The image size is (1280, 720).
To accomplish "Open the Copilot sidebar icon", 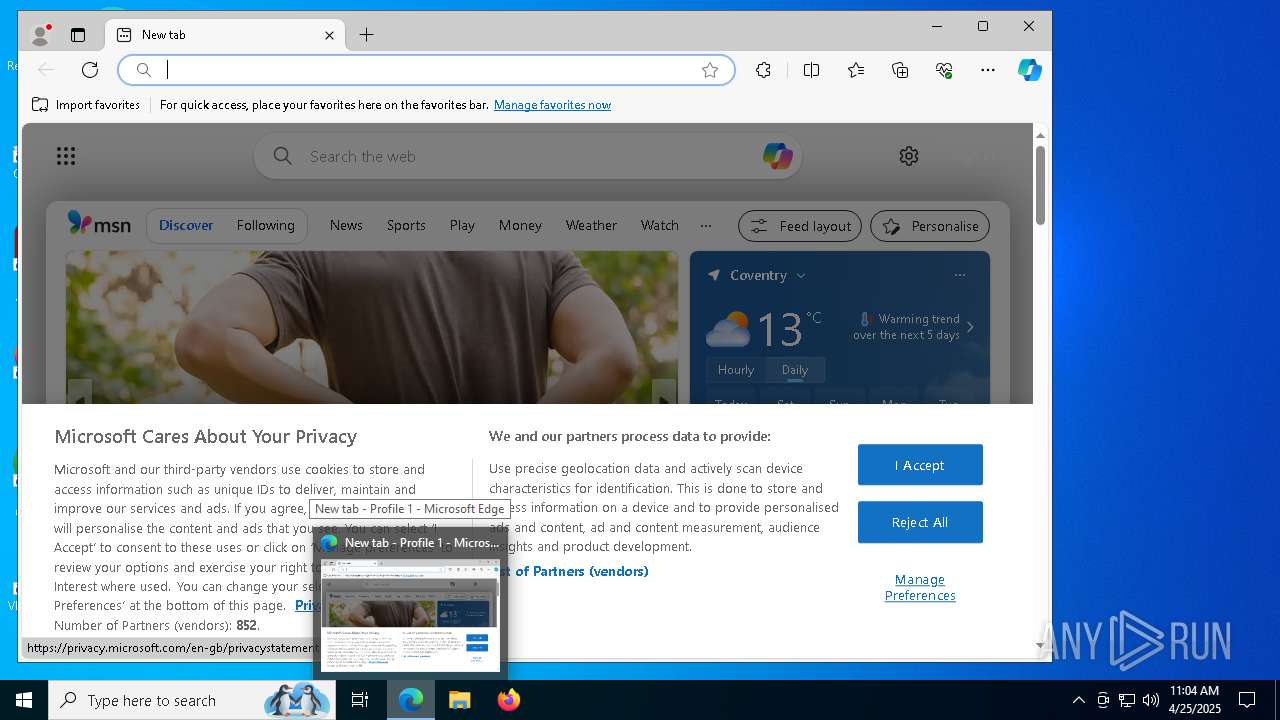I will click(1030, 70).
